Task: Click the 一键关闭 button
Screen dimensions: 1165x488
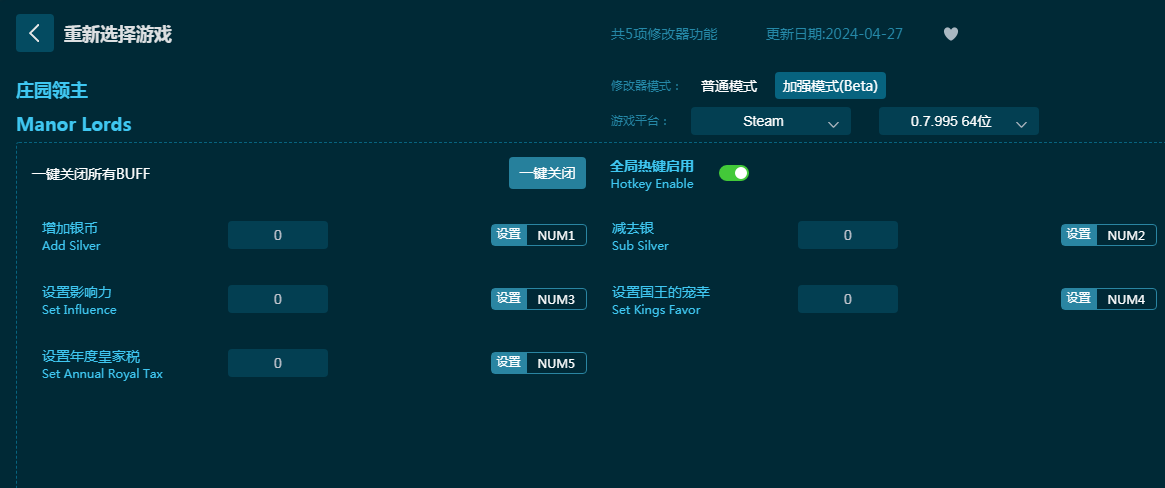Action: point(547,173)
